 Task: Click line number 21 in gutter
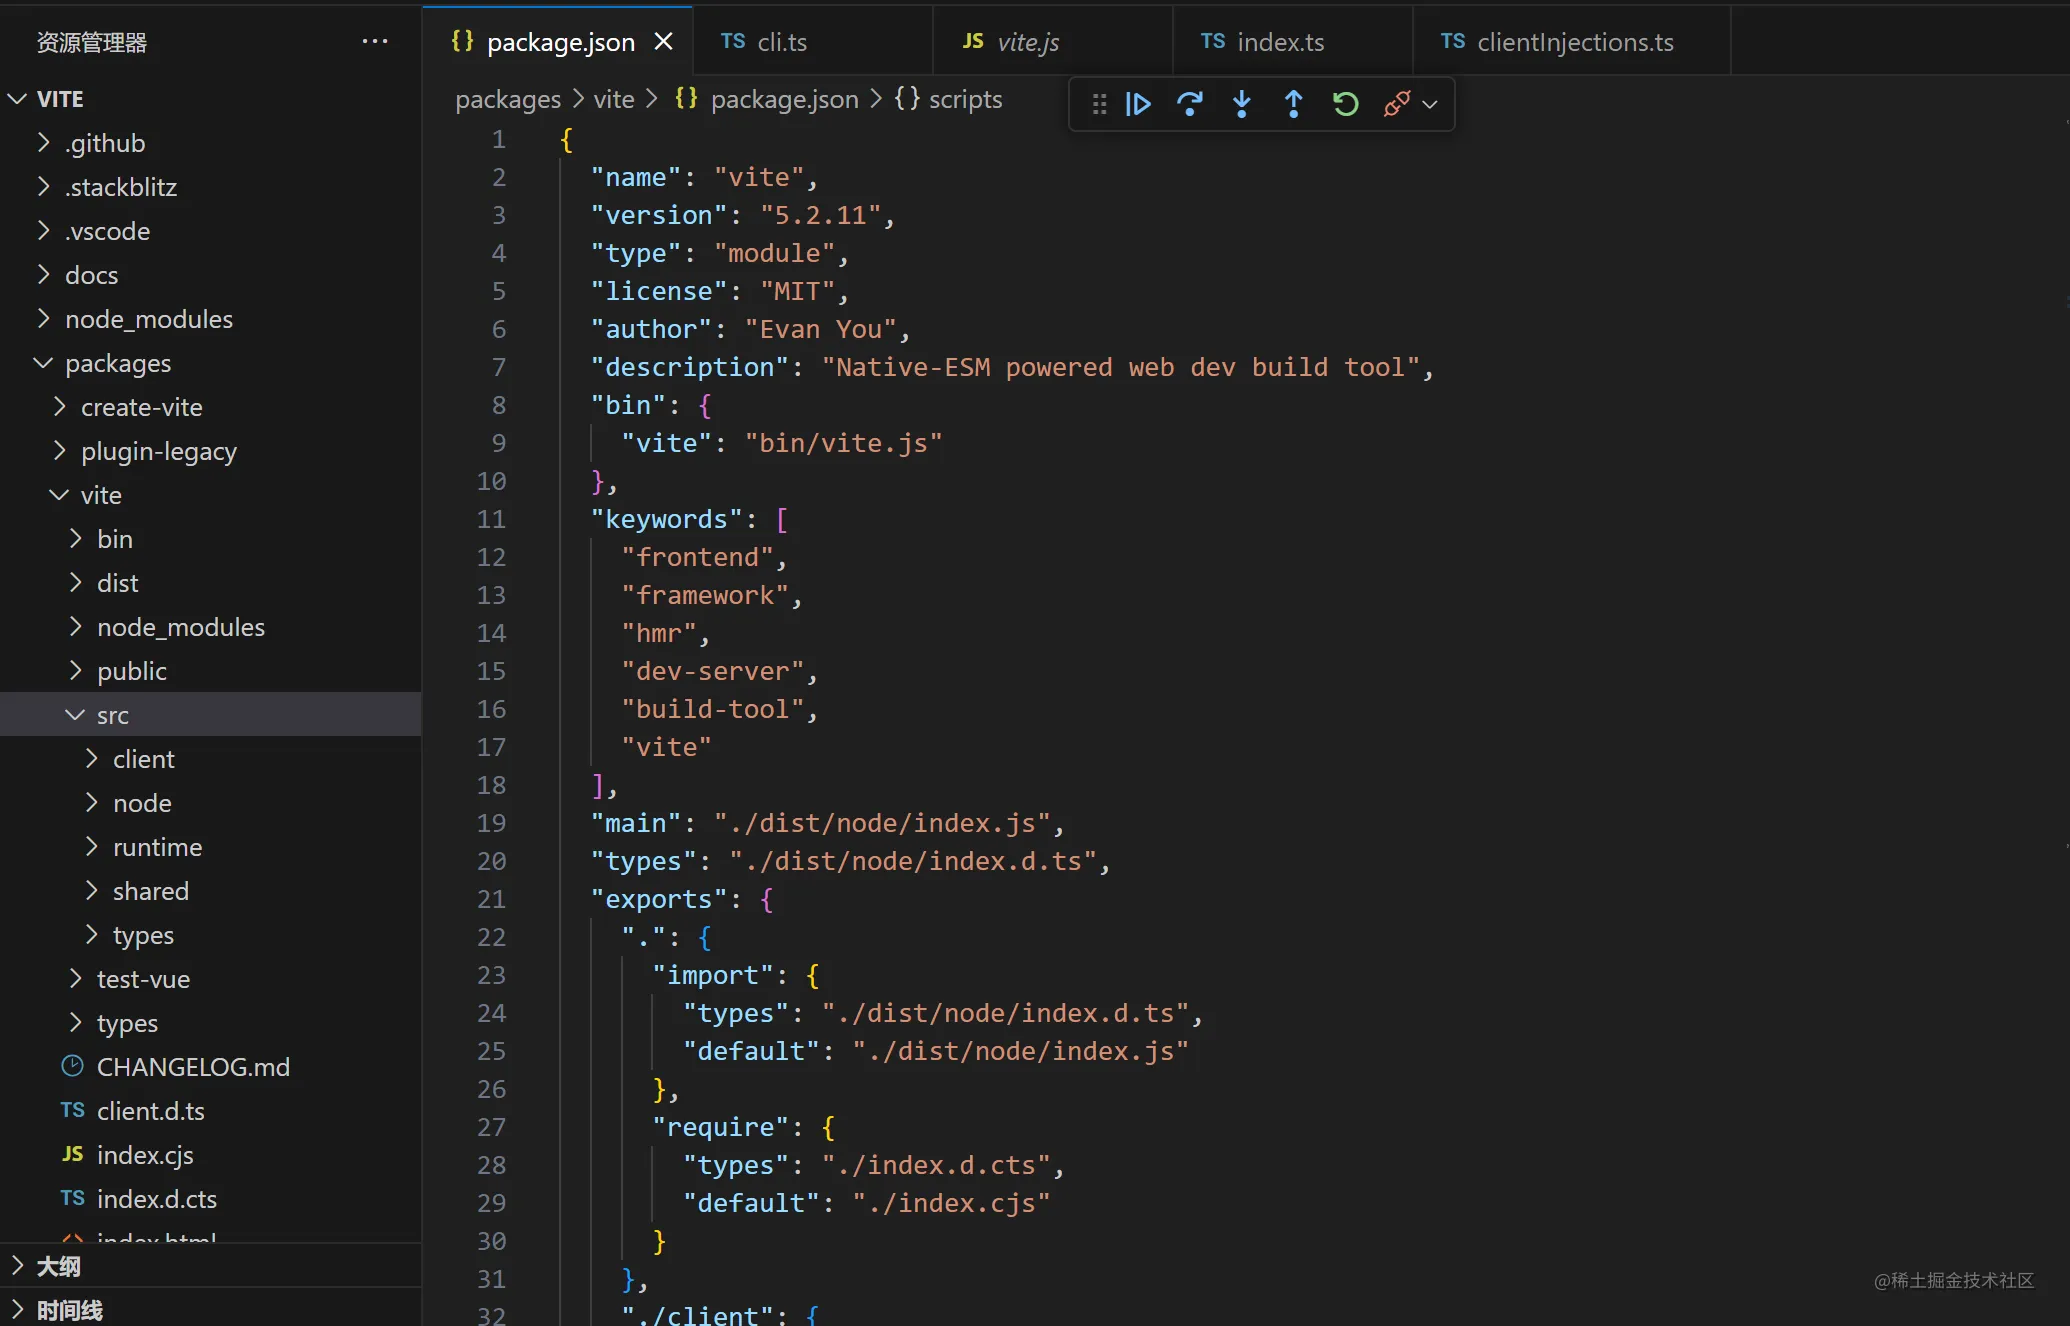coord(491,899)
